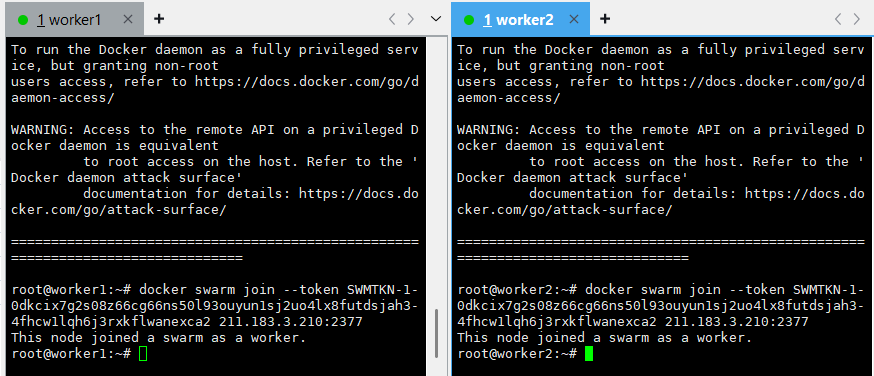Close the worker2 tab
The height and width of the screenshot is (376, 874).
point(574,19)
